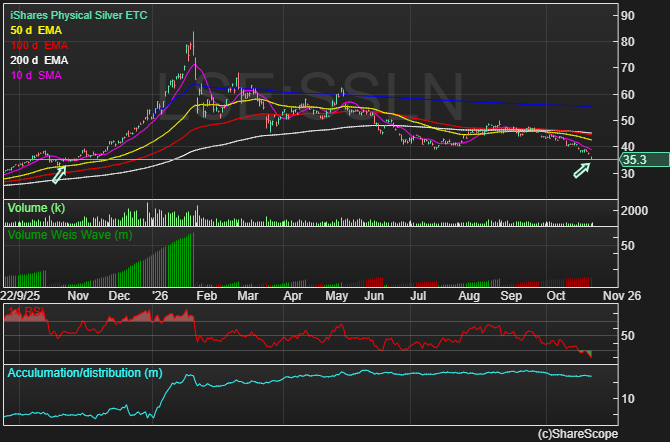Click the 30 price axis value
The width and height of the screenshot is (670, 442).
point(628,174)
